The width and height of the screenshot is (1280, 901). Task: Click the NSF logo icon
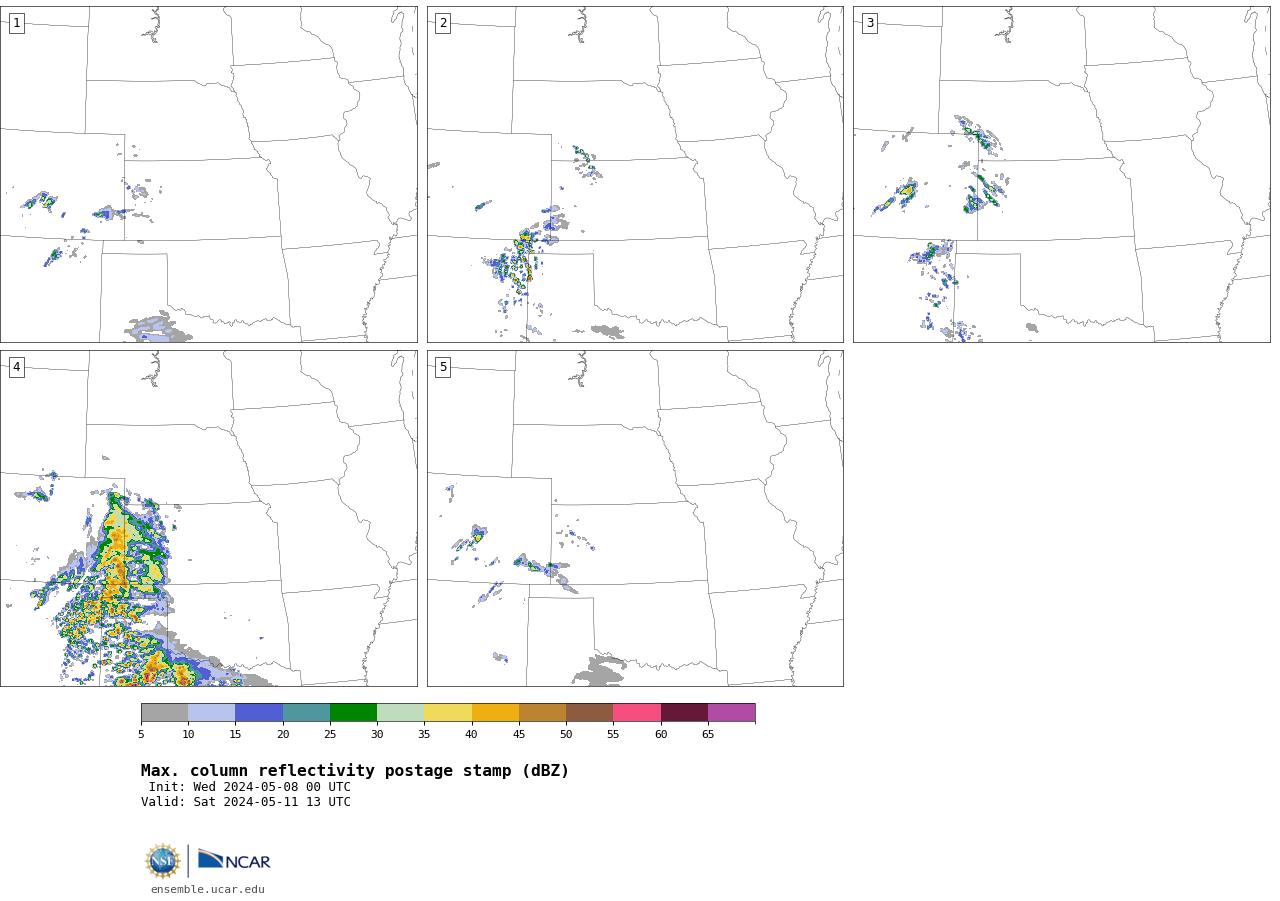[x=163, y=861]
